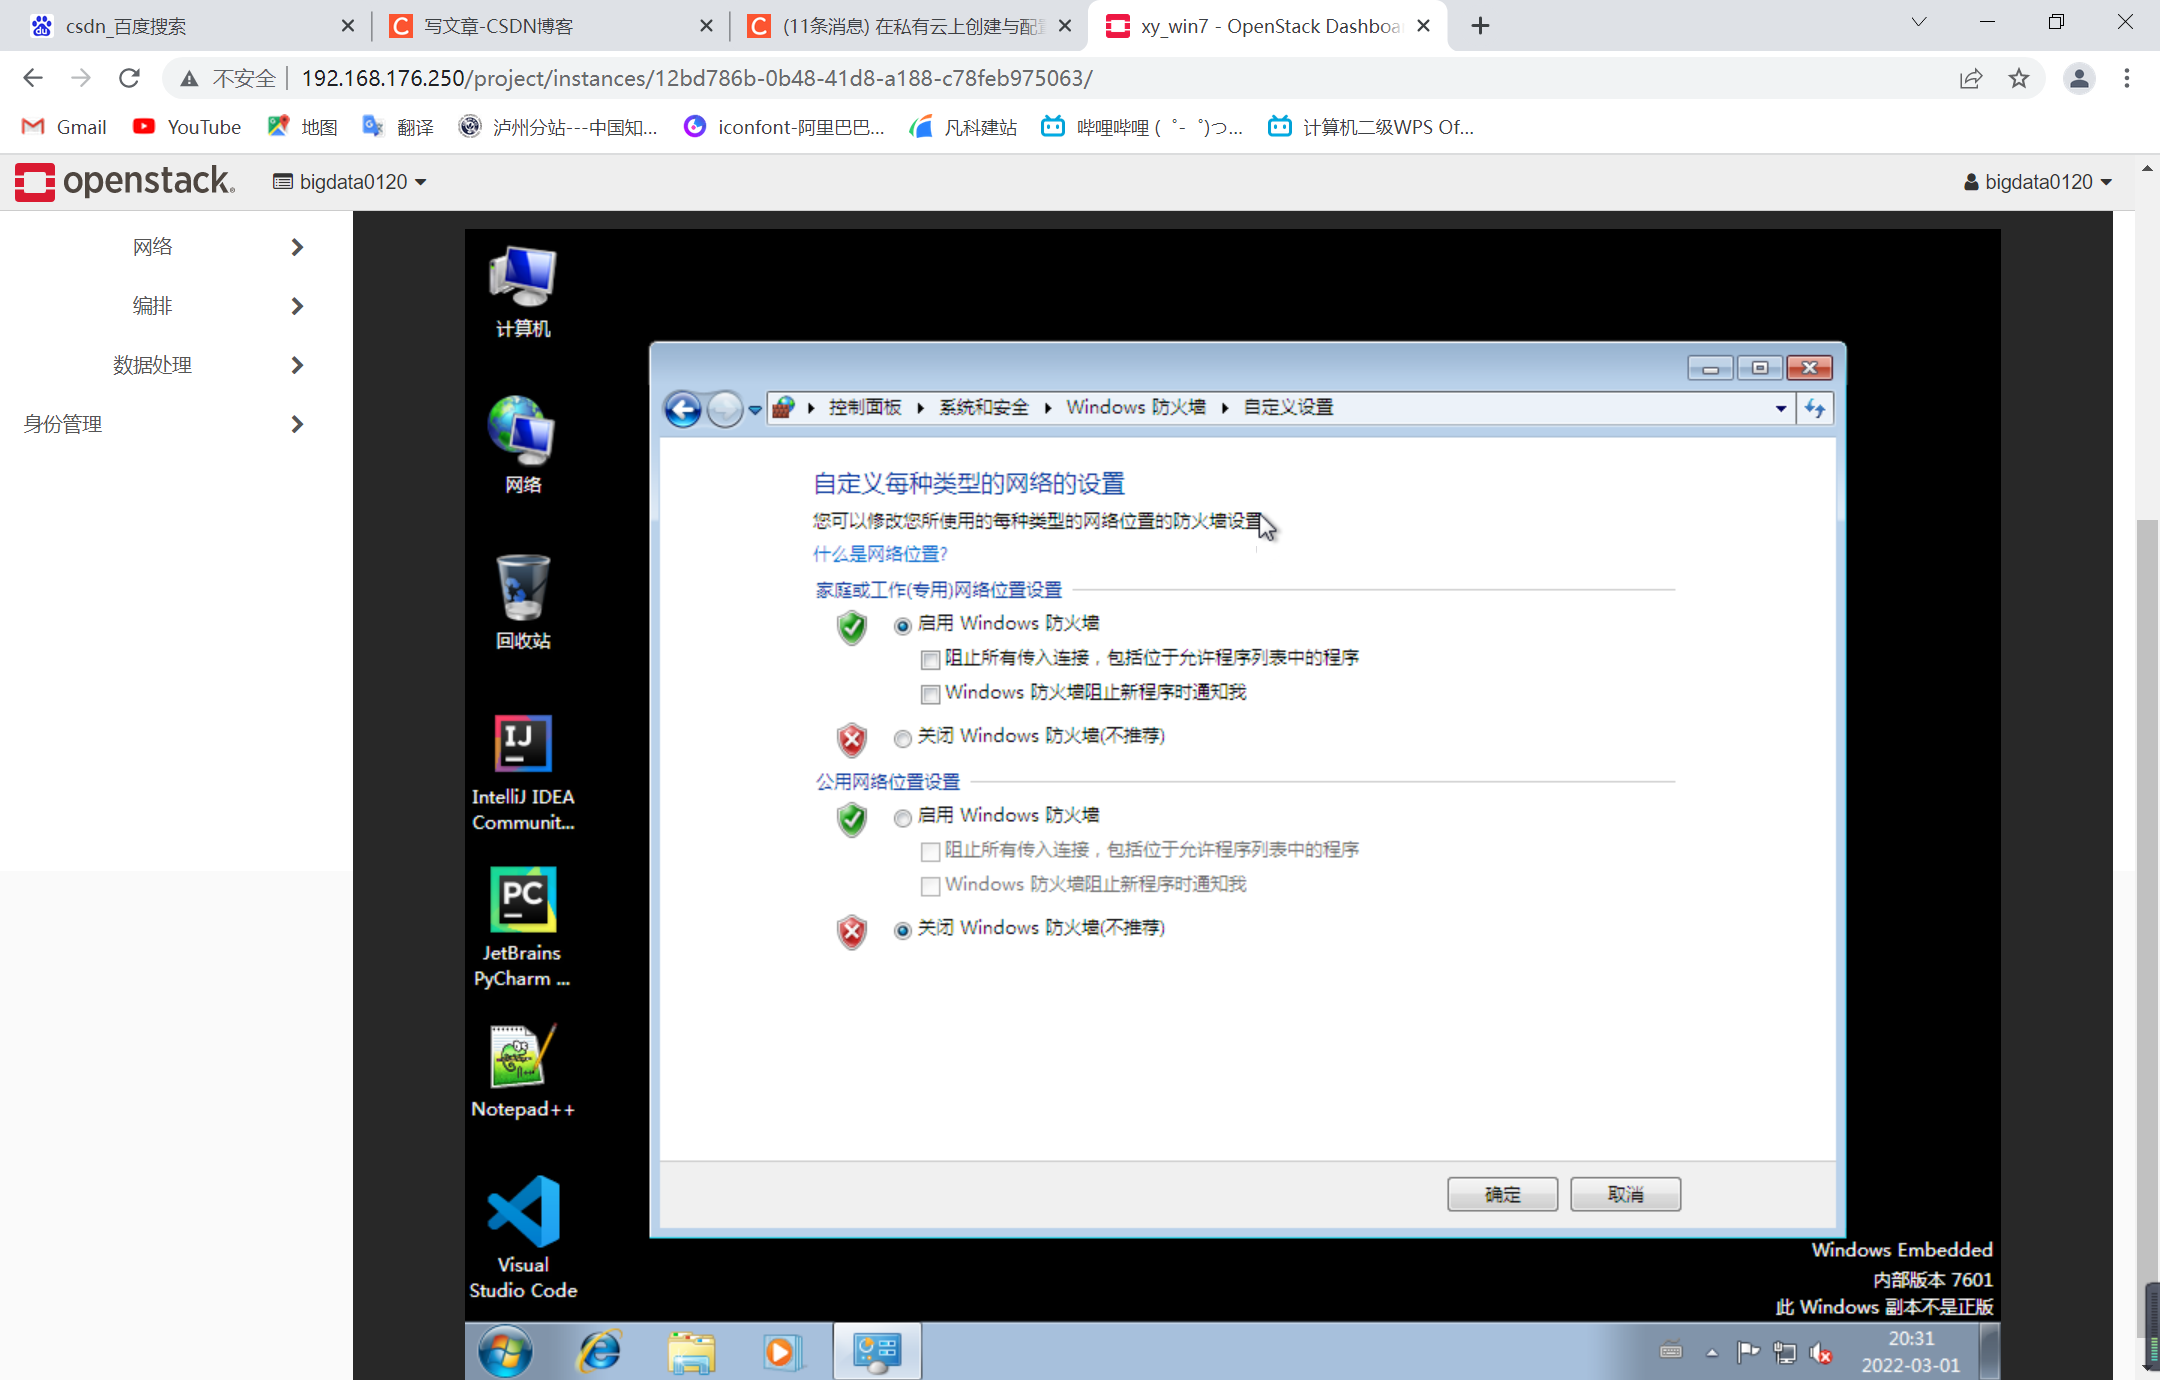Viewport: 2160px width, 1380px height.
Task: Check notify when firewall blocks new program
Action: [x=930, y=694]
